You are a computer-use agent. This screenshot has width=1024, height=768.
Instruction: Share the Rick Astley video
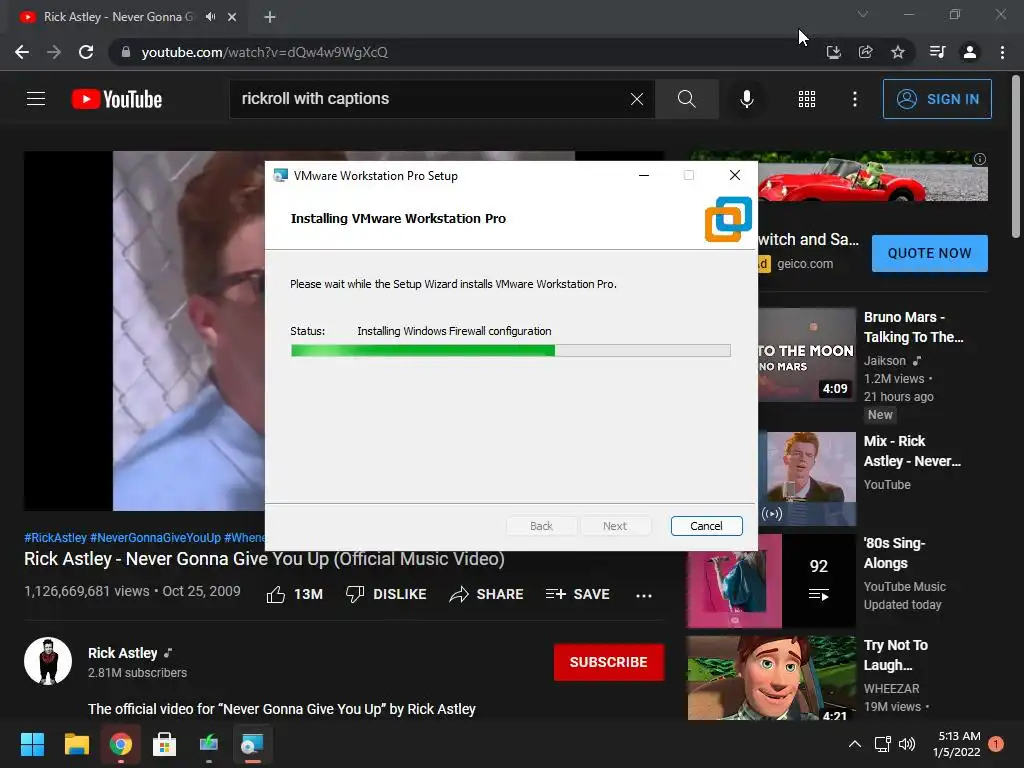487,594
